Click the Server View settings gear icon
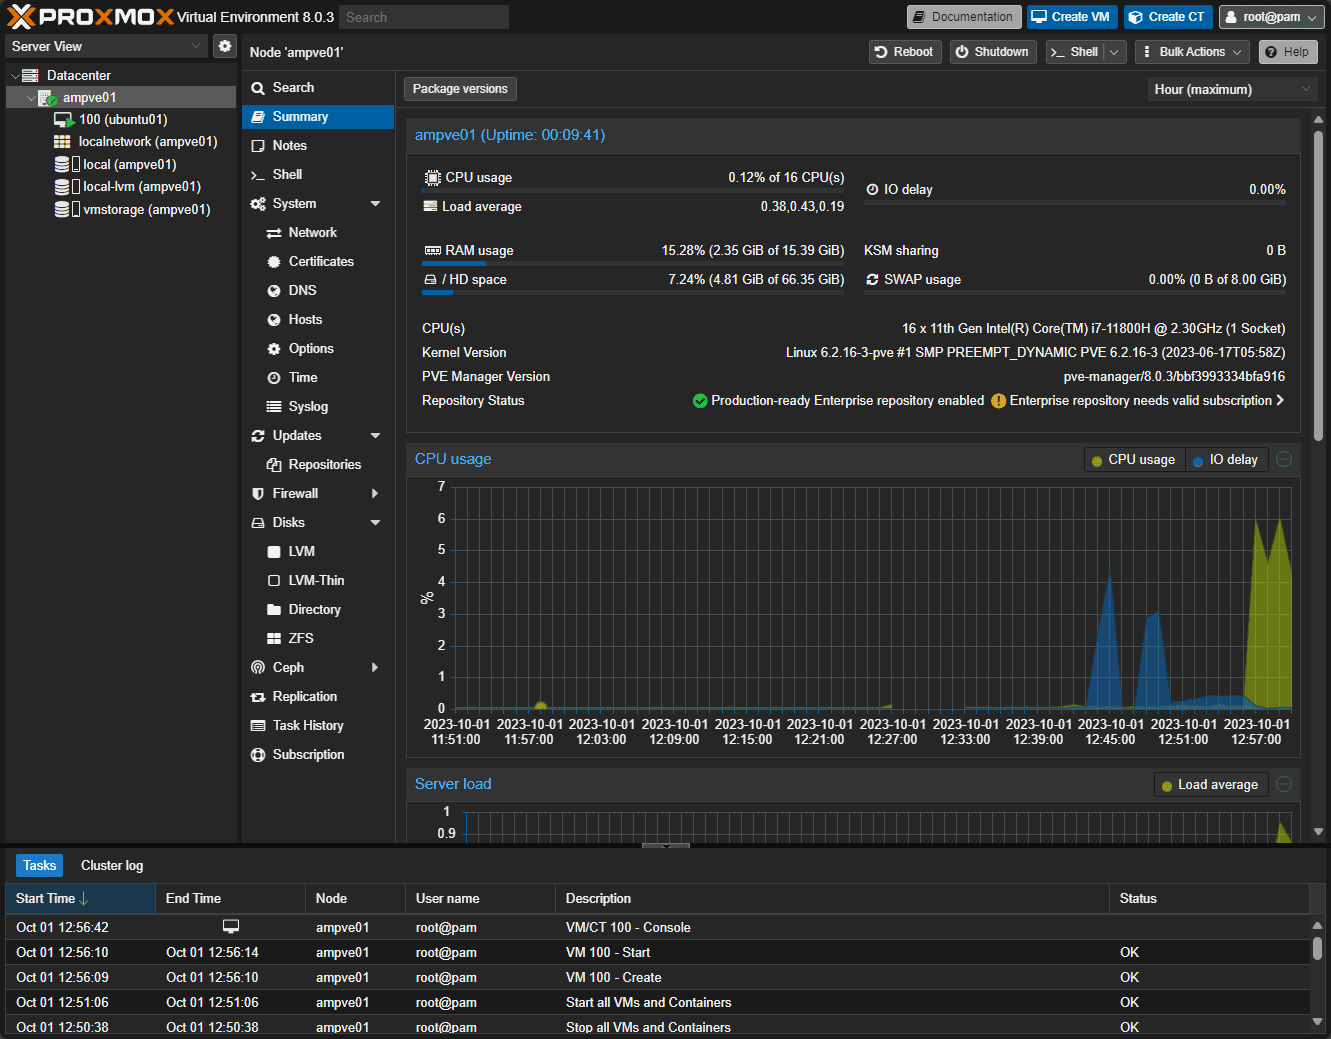Screen dimensions: 1331x1039 [x=225, y=46]
